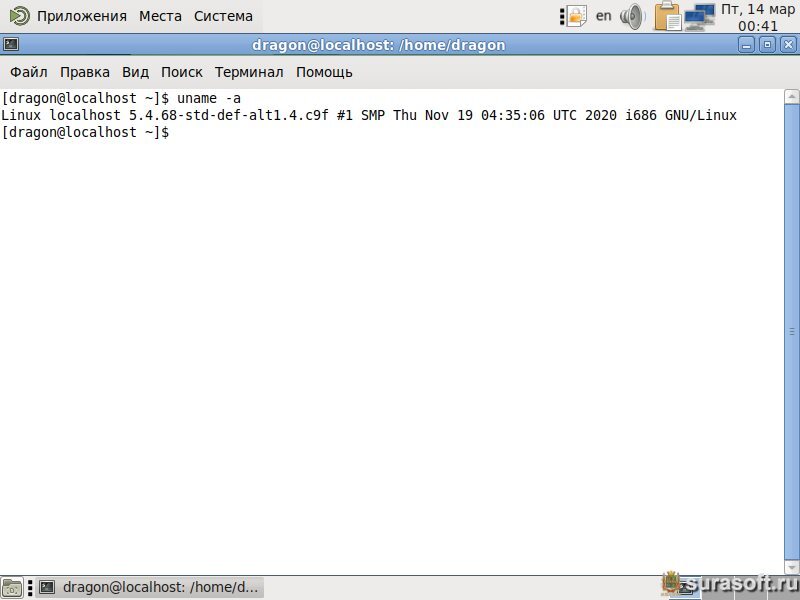
Task: Open the clipboard manager tray icon
Action: pyautogui.click(x=668, y=16)
